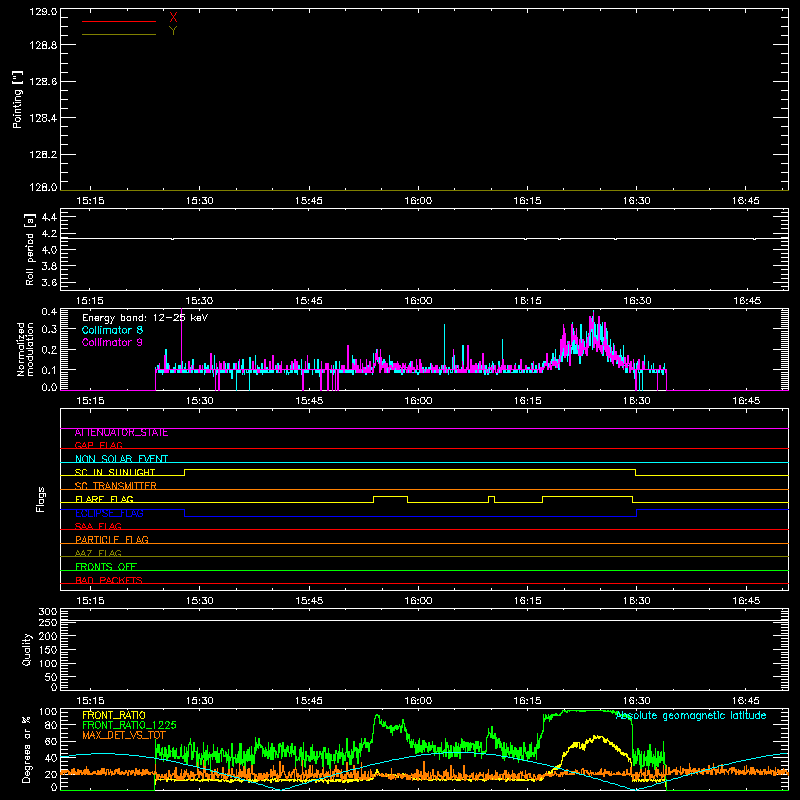800x800 pixels.
Task: Click the 128.4 pointing axis value
Action: 43,118
